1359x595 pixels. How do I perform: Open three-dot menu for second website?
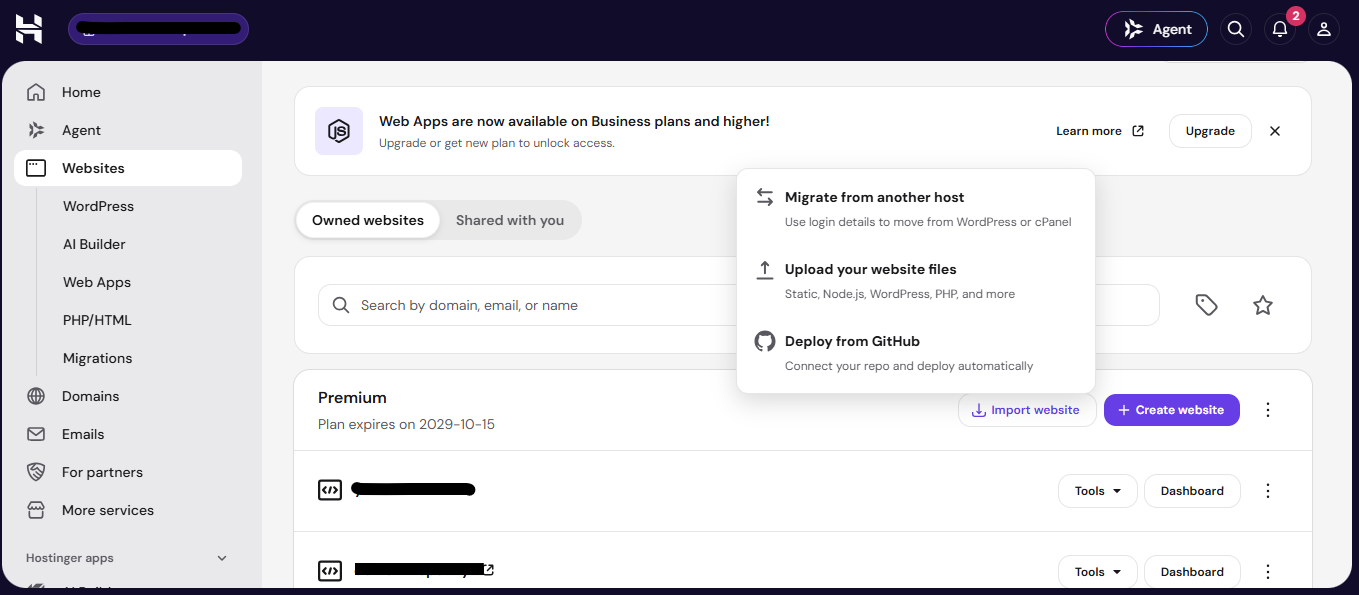coord(1268,572)
